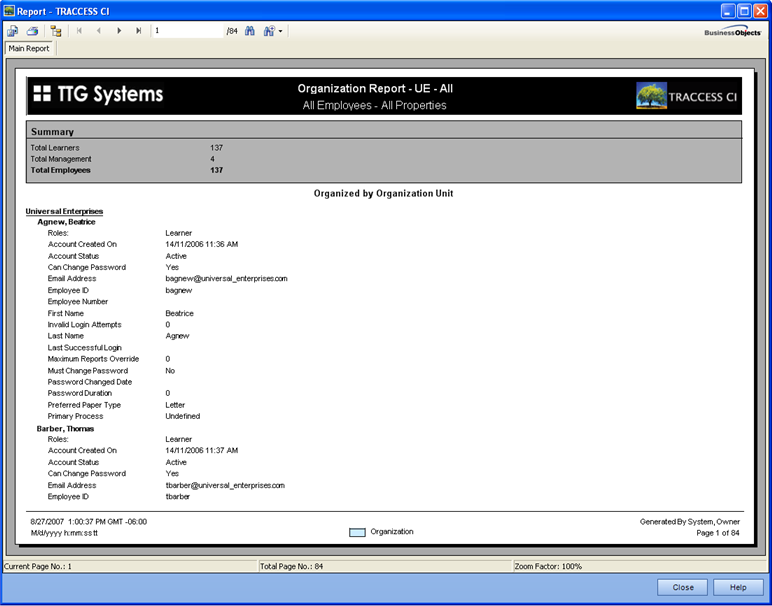The image size is (772, 606).
Task: Click the Undefined value
Action: pyautogui.click(x=183, y=416)
